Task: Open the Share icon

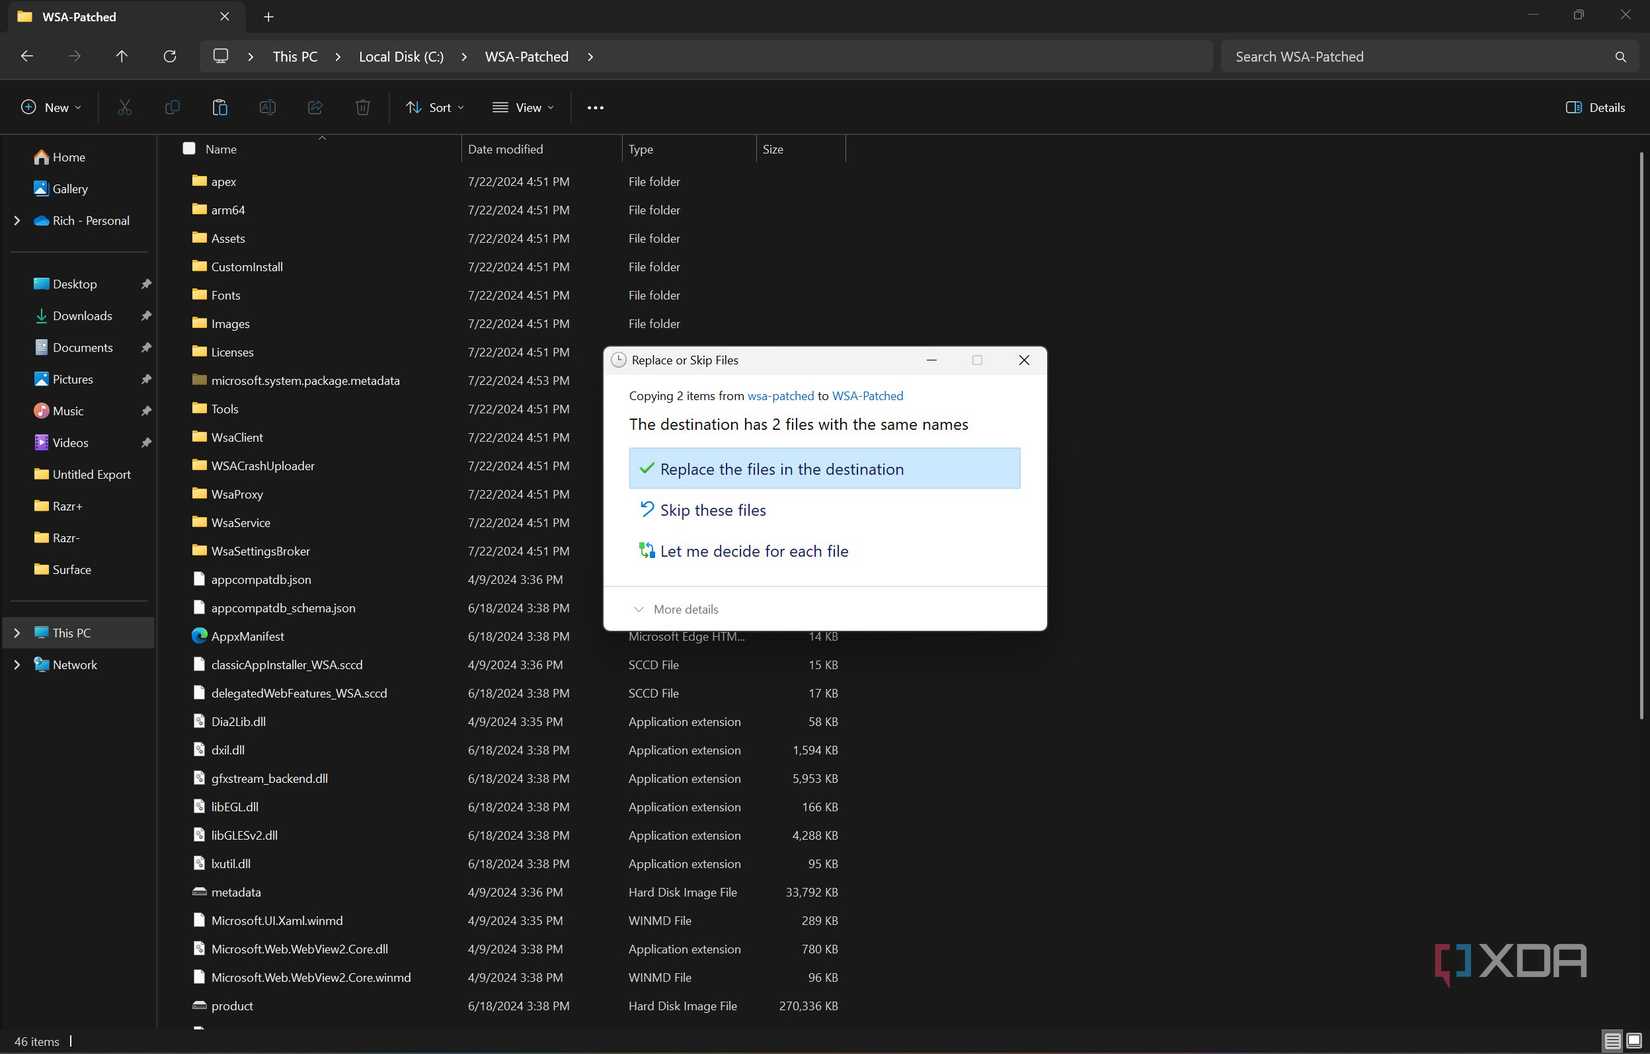Action: [x=315, y=107]
